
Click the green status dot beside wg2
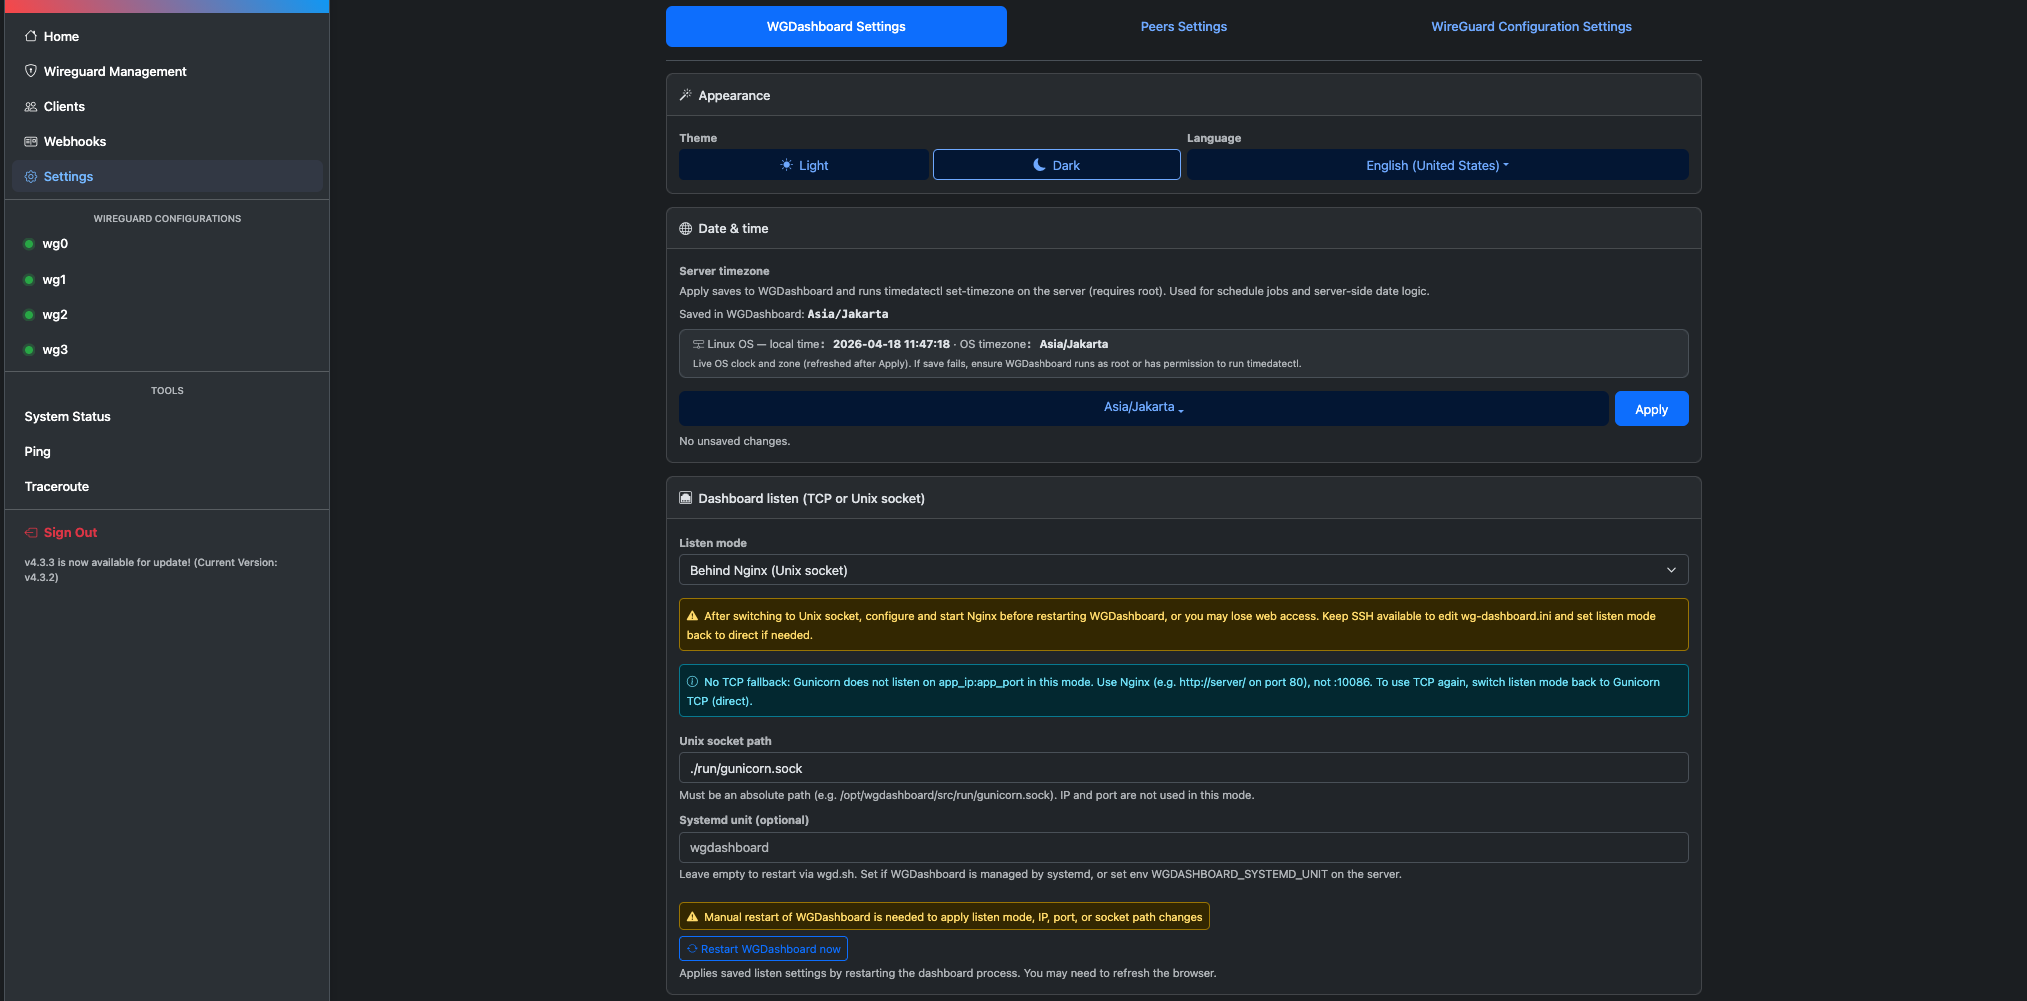pos(29,315)
